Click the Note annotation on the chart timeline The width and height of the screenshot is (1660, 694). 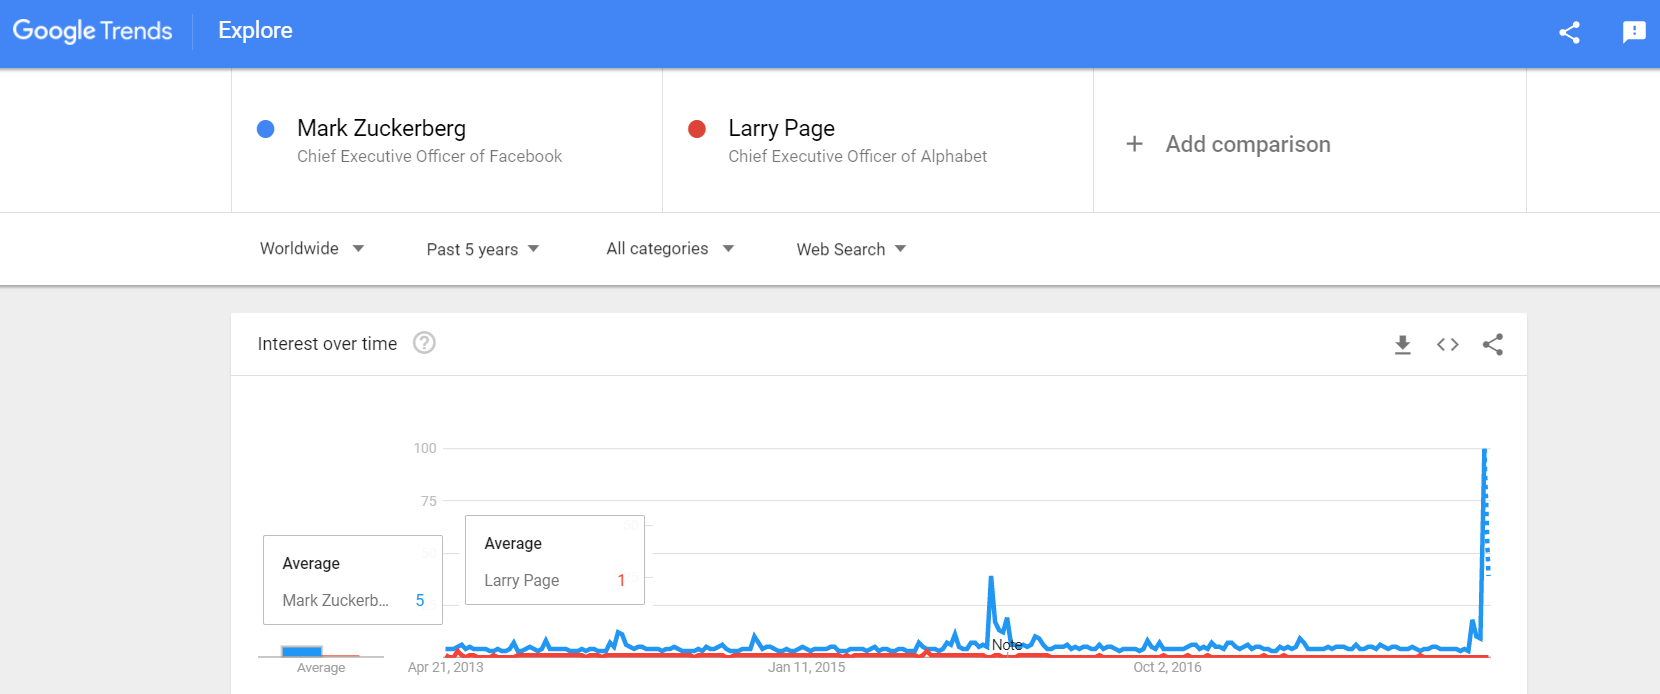[1007, 645]
